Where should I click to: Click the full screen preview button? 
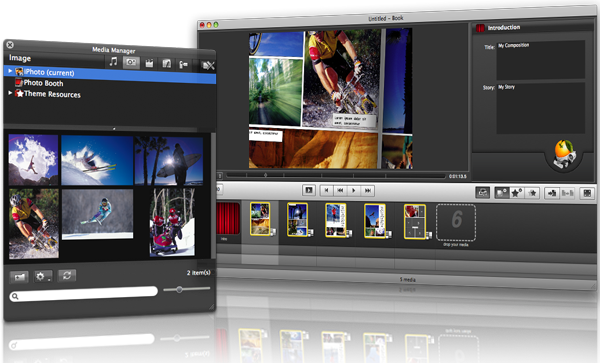(x=308, y=190)
